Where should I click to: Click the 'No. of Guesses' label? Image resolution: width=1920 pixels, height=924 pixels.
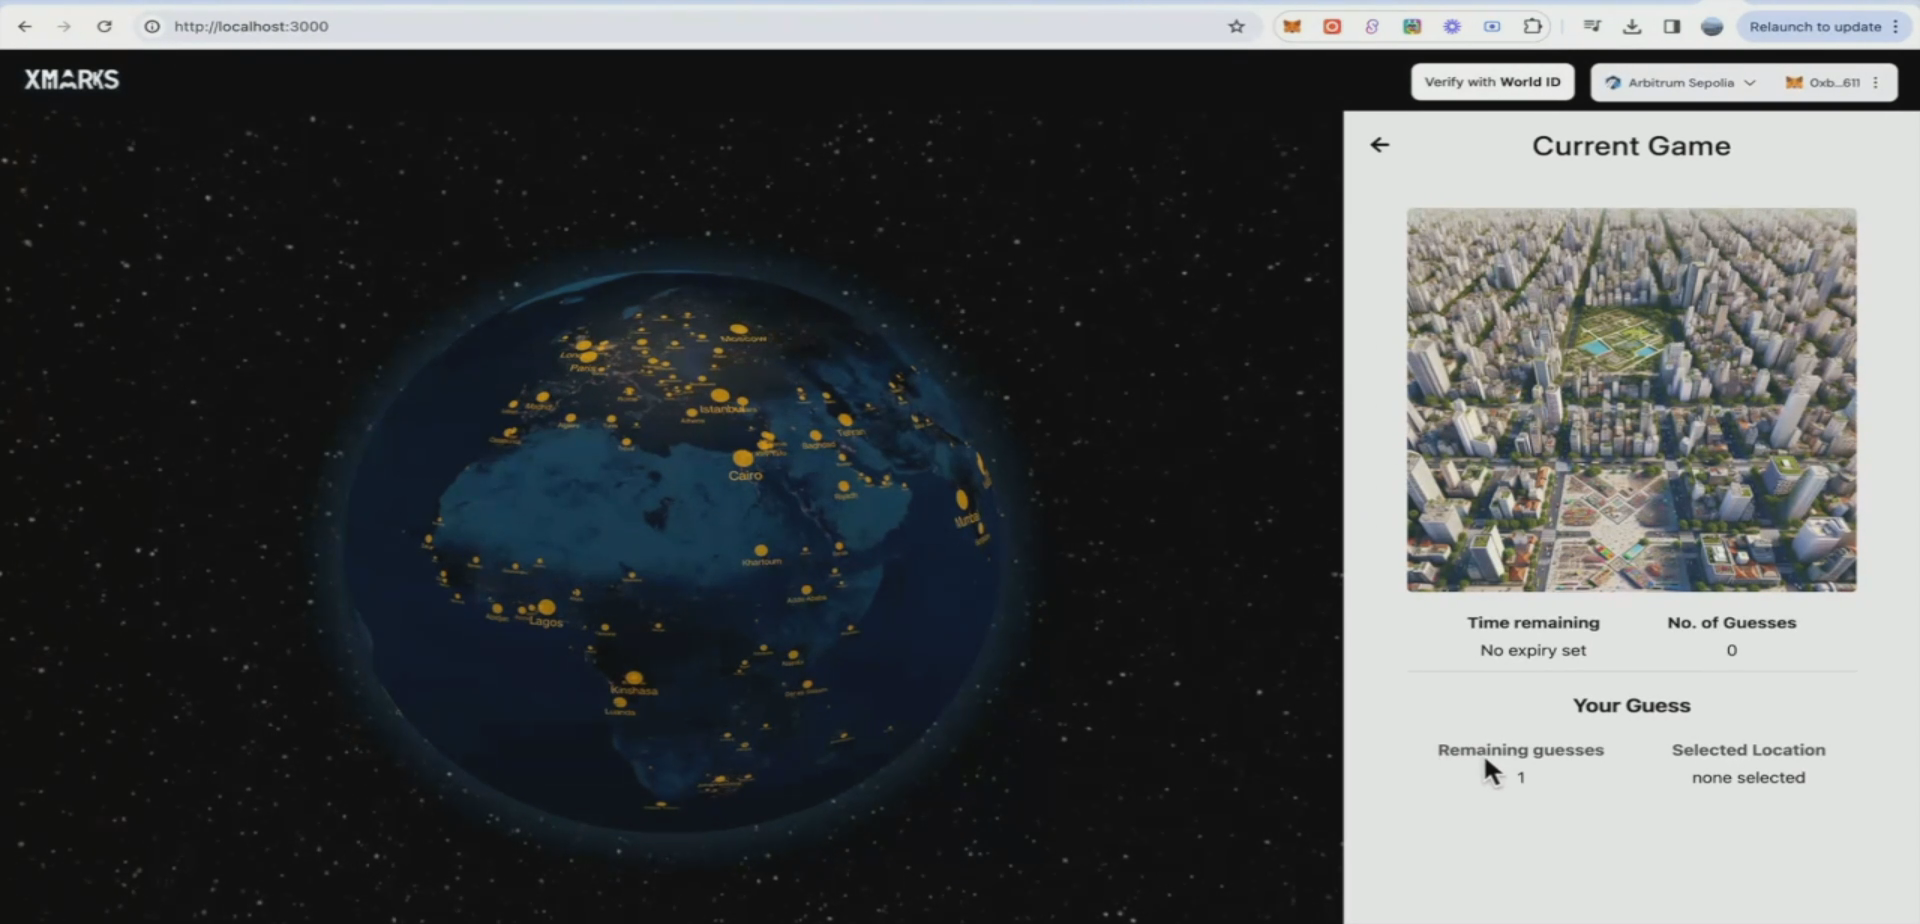[x=1731, y=622]
